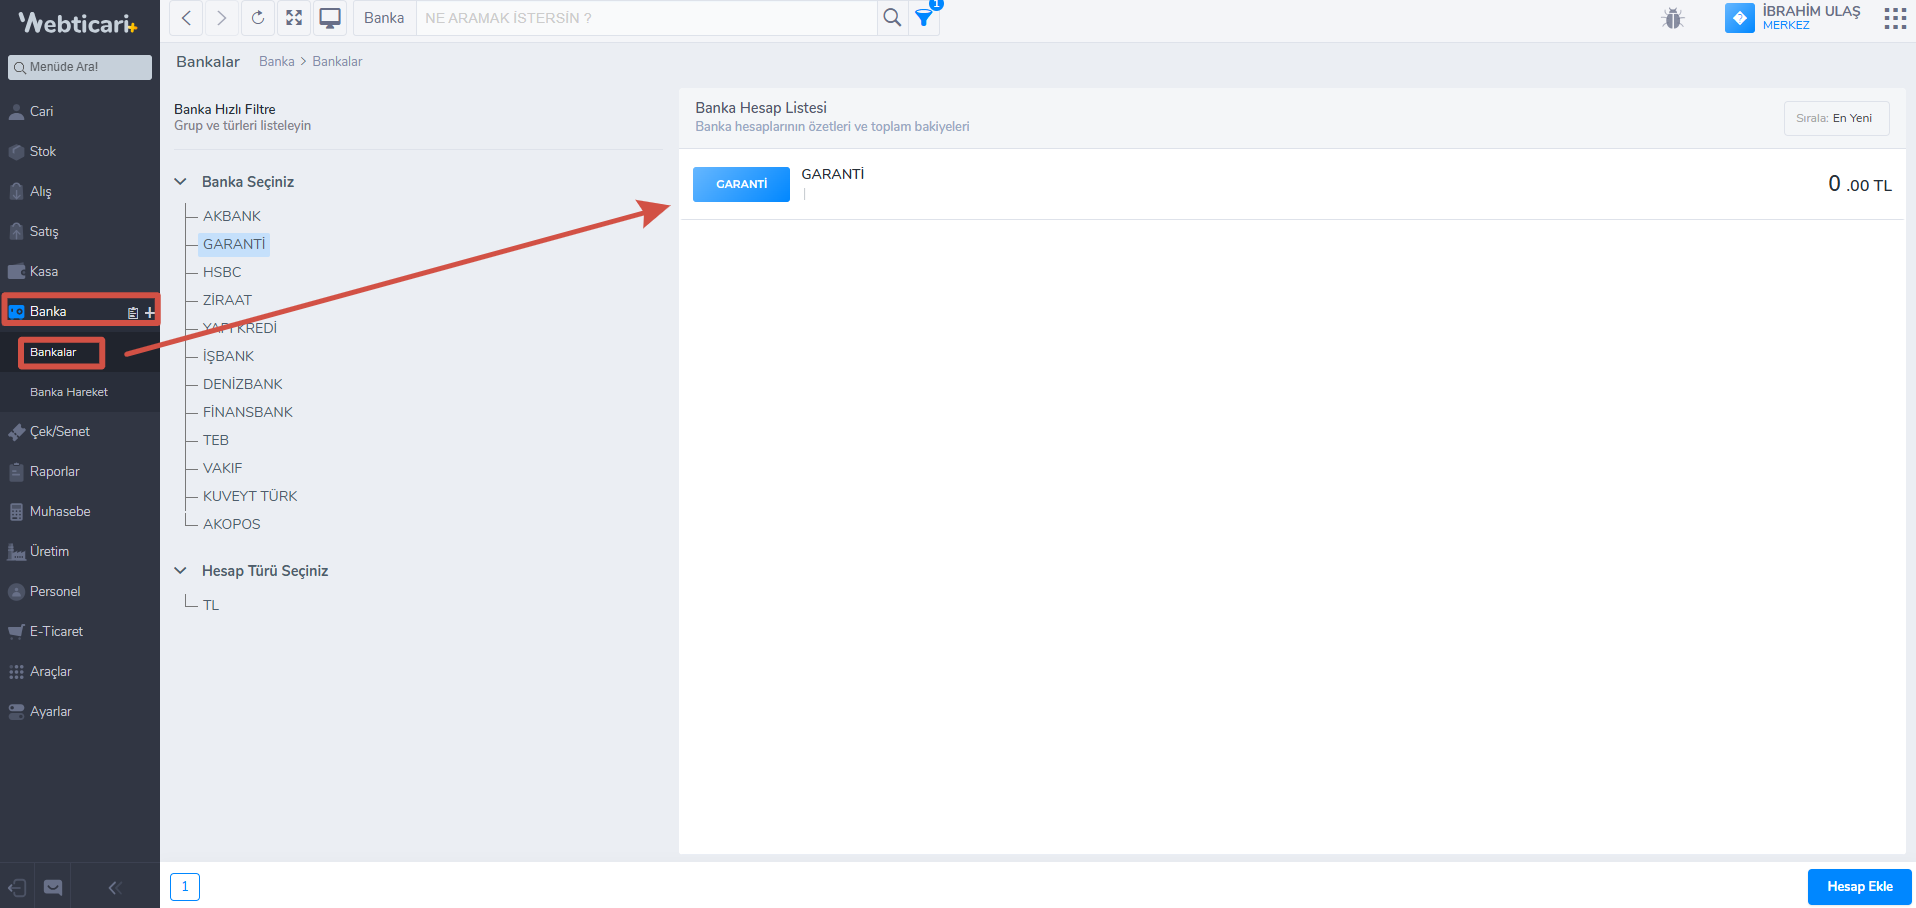
Task: Collapse the Hesap Türü Seçiniz section
Action: tap(181, 571)
